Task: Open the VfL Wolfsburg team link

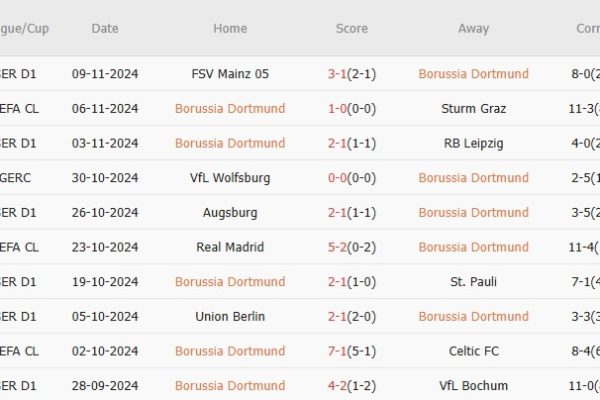Action: (x=230, y=178)
